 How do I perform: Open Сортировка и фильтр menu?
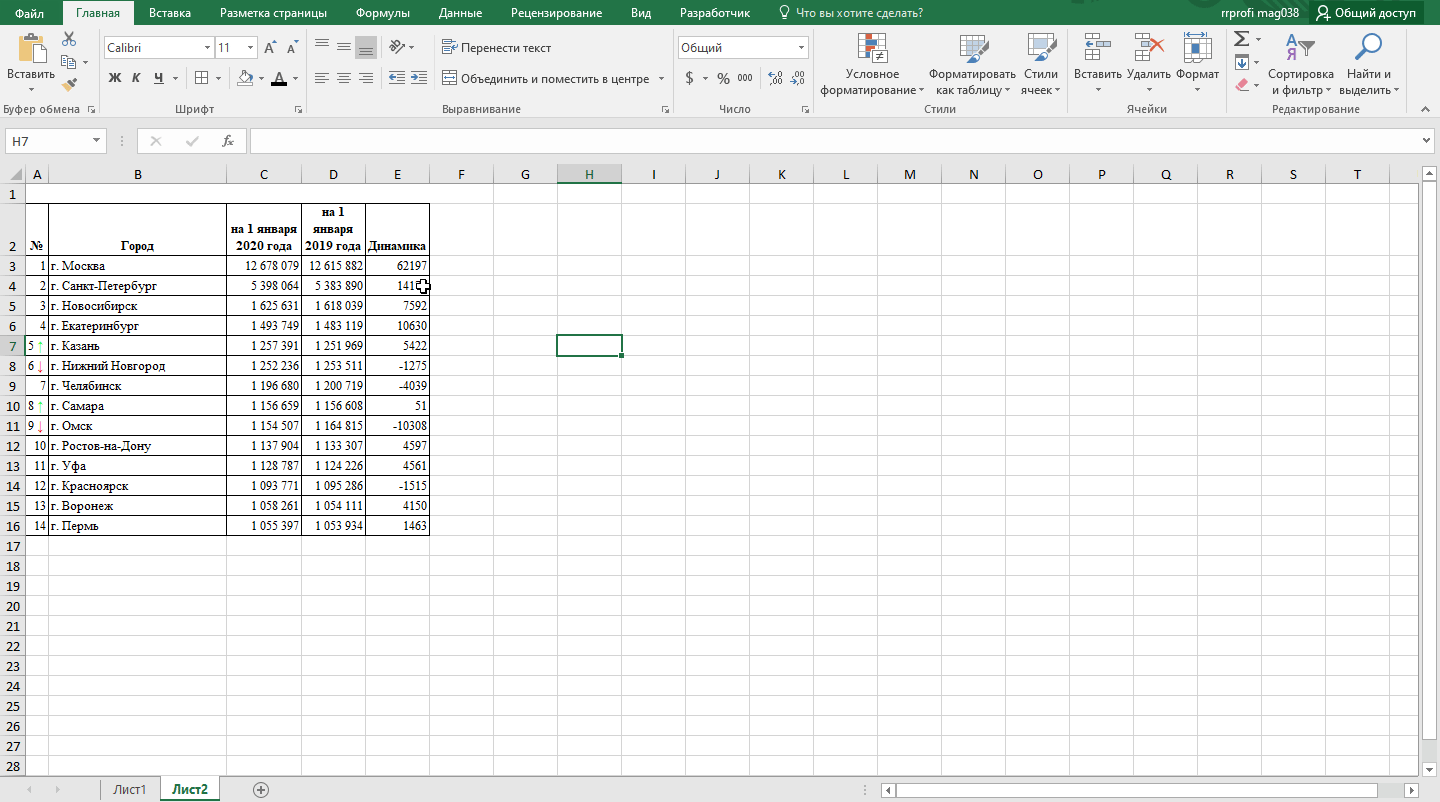1301,65
